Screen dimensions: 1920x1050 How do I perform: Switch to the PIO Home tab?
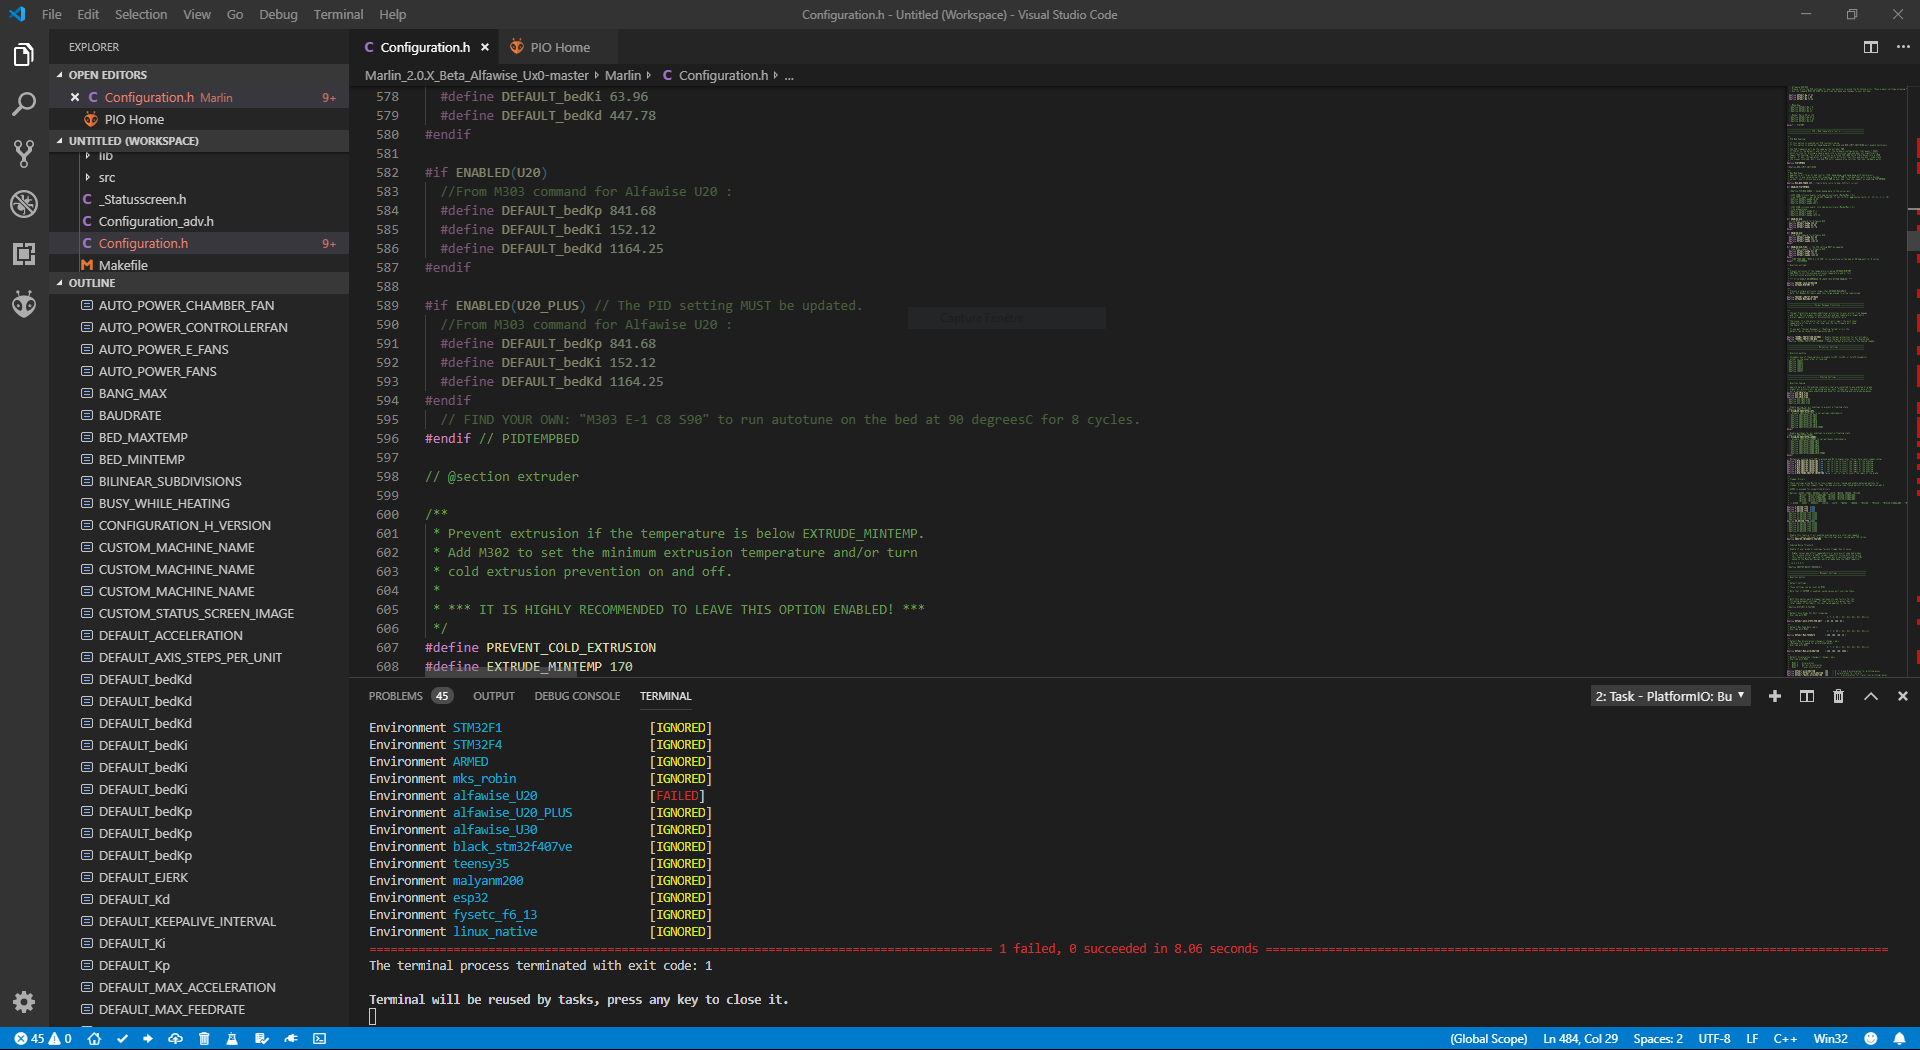click(559, 47)
